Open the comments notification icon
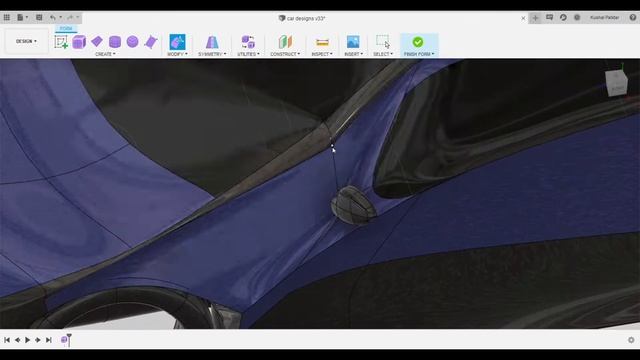Viewport: 640px width, 360px height. tap(549, 18)
